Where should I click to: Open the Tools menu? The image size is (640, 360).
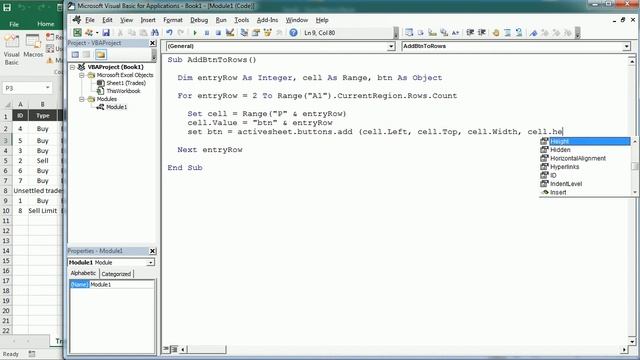(x=242, y=20)
